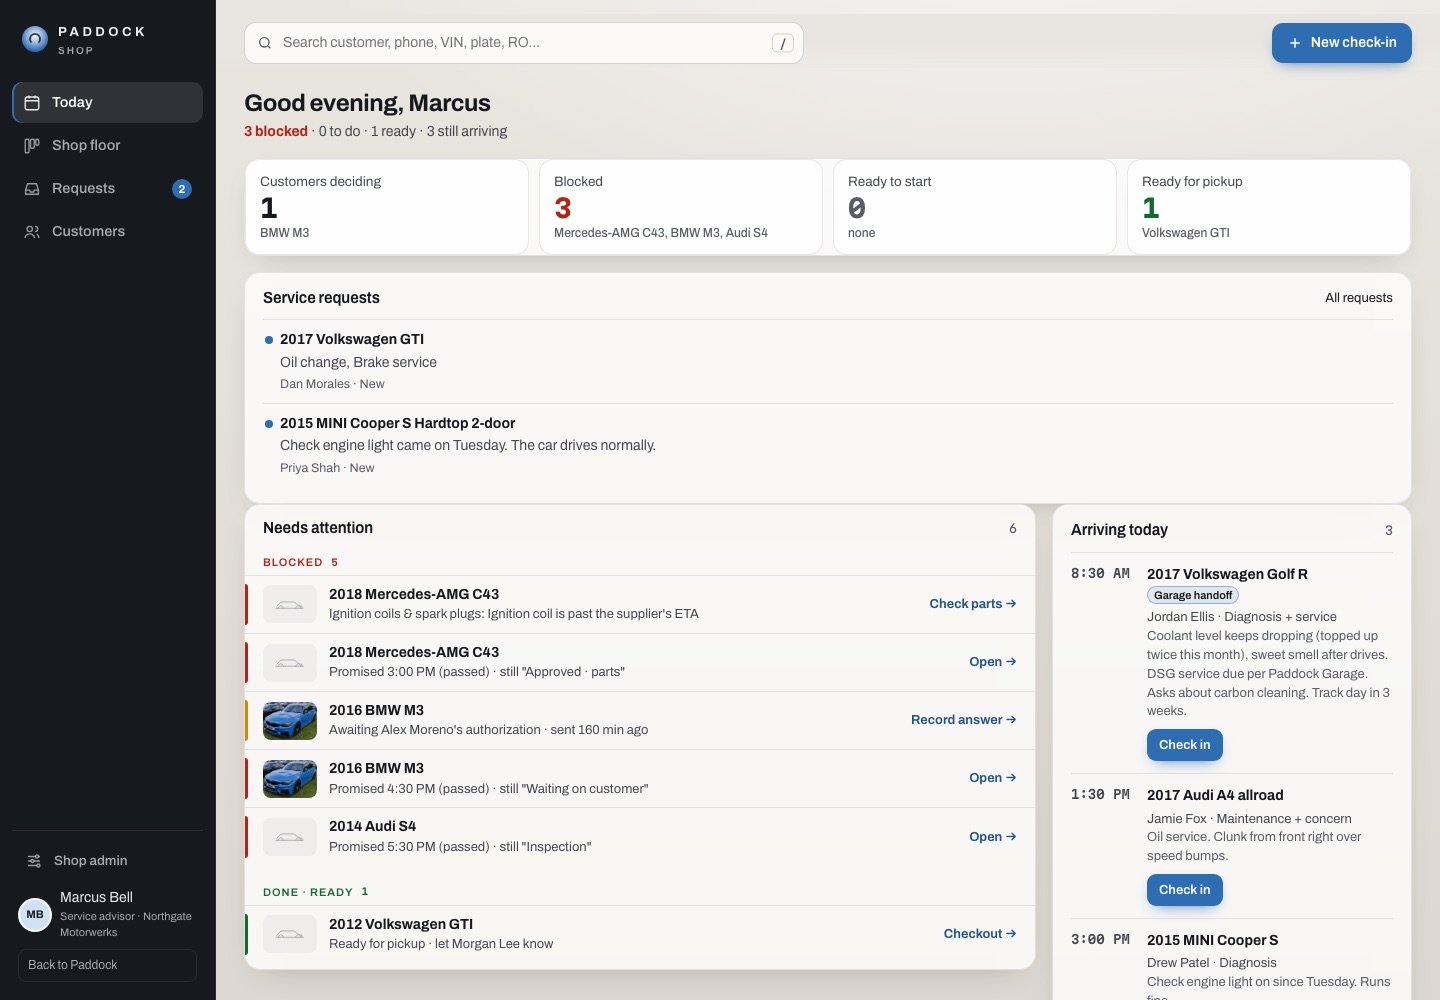Image resolution: width=1440 pixels, height=1000 pixels.
Task: Open the 2015 MINI Cooper S Hardtop request
Action: (828, 445)
